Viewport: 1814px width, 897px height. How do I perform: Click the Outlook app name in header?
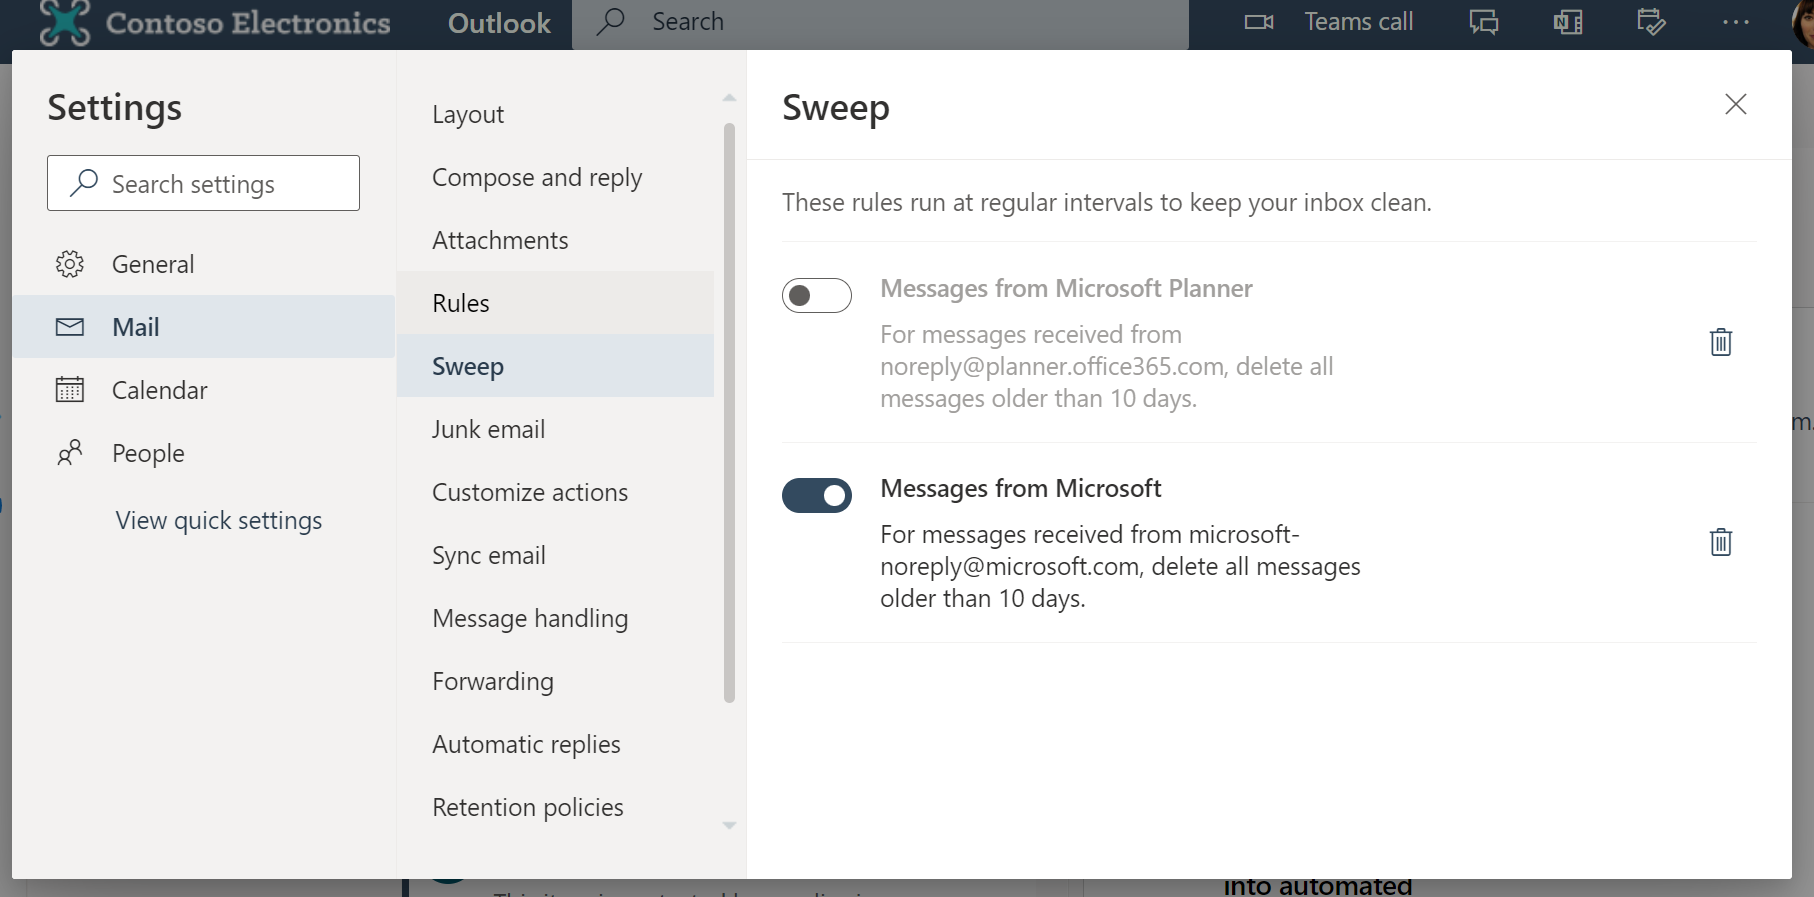[499, 23]
